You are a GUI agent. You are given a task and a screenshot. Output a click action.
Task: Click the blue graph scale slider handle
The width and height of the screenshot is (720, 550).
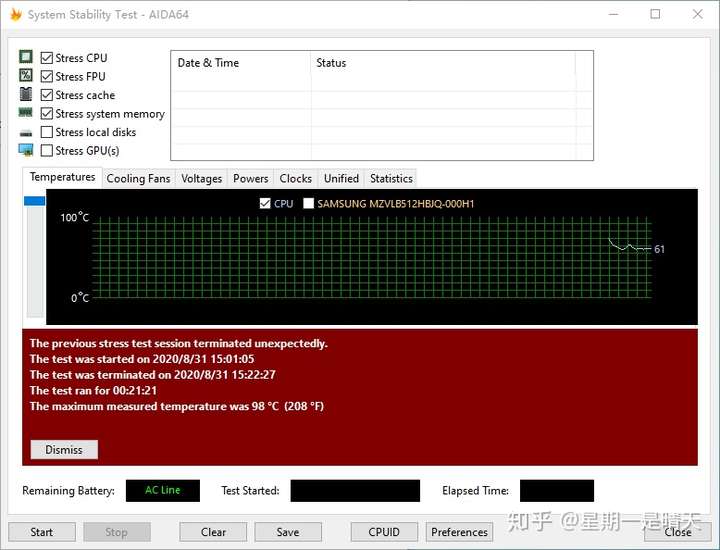click(34, 201)
